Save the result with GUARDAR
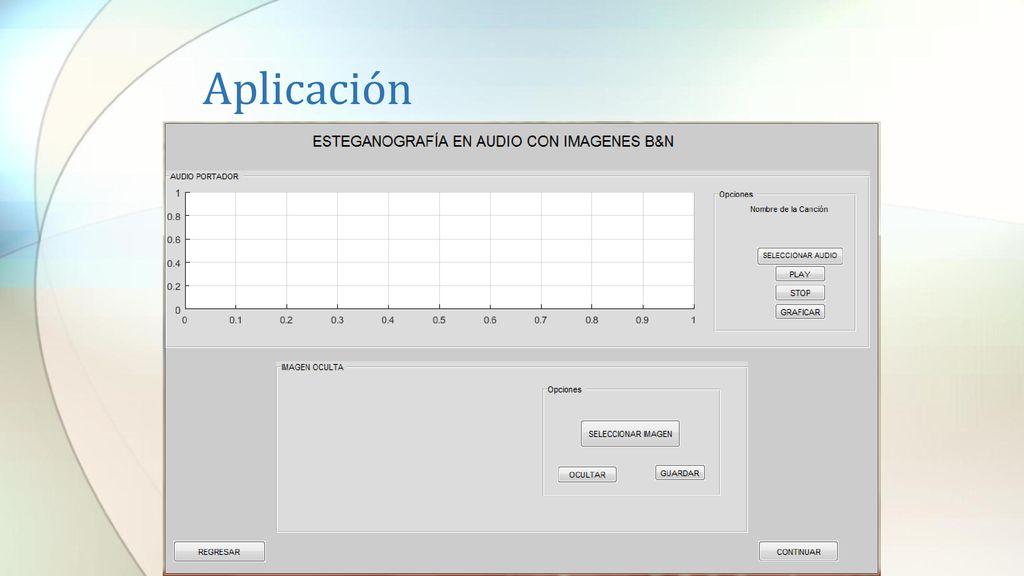1024x576 pixels. [679, 473]
